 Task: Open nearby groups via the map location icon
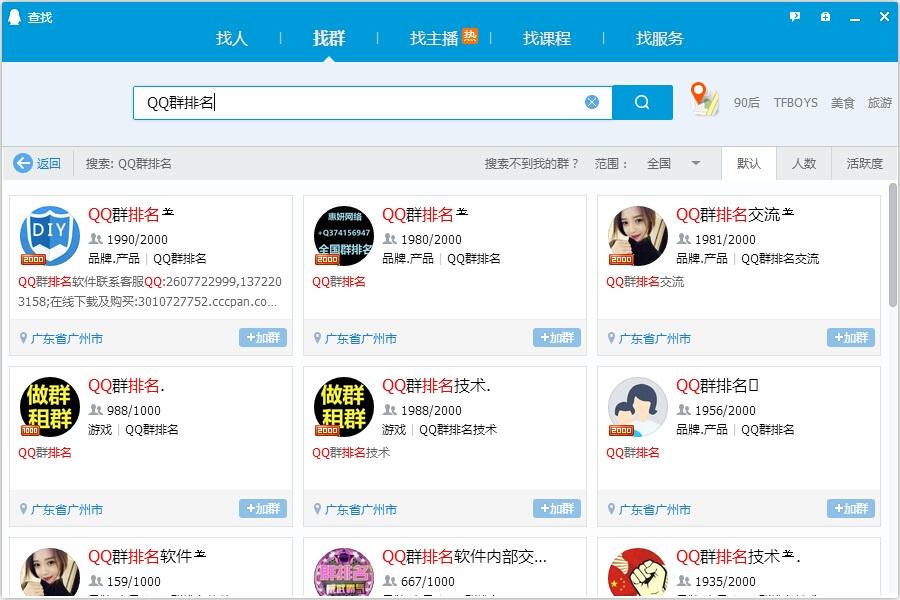coord(704,101)
